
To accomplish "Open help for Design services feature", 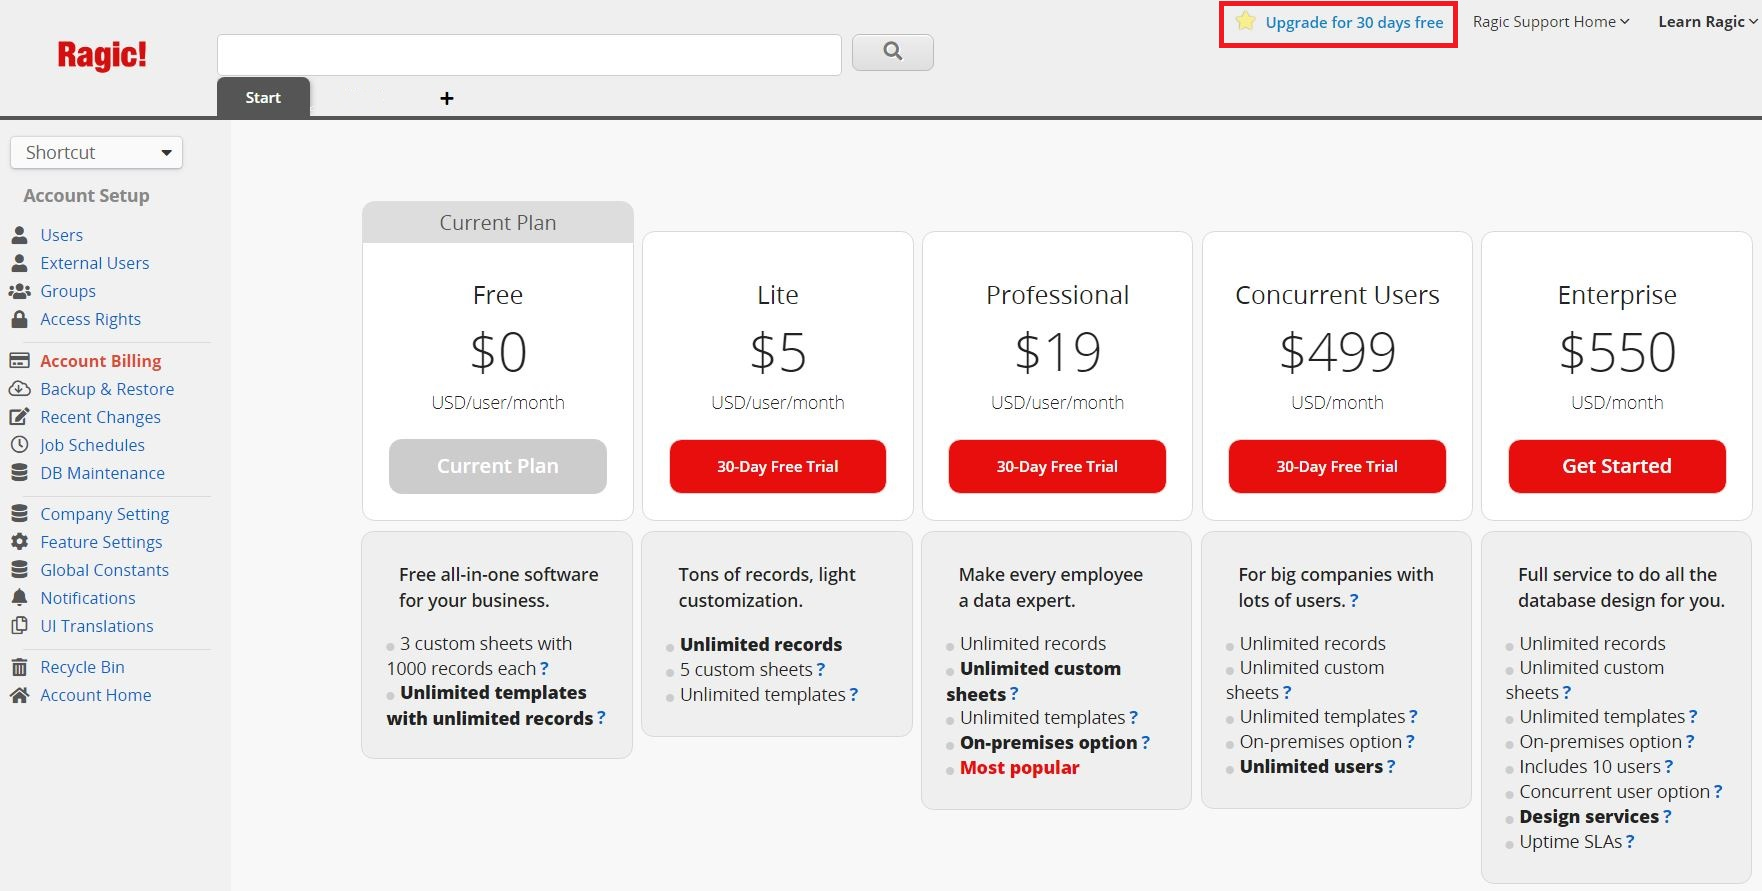I will pyautogui.click(x=1667, y=817).
